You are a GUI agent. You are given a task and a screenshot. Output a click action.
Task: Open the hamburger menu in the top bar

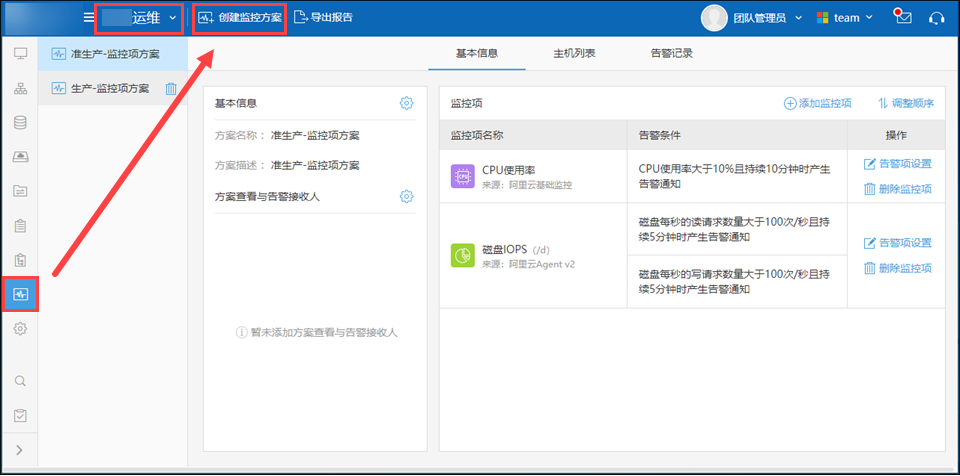tap(89, 17)
